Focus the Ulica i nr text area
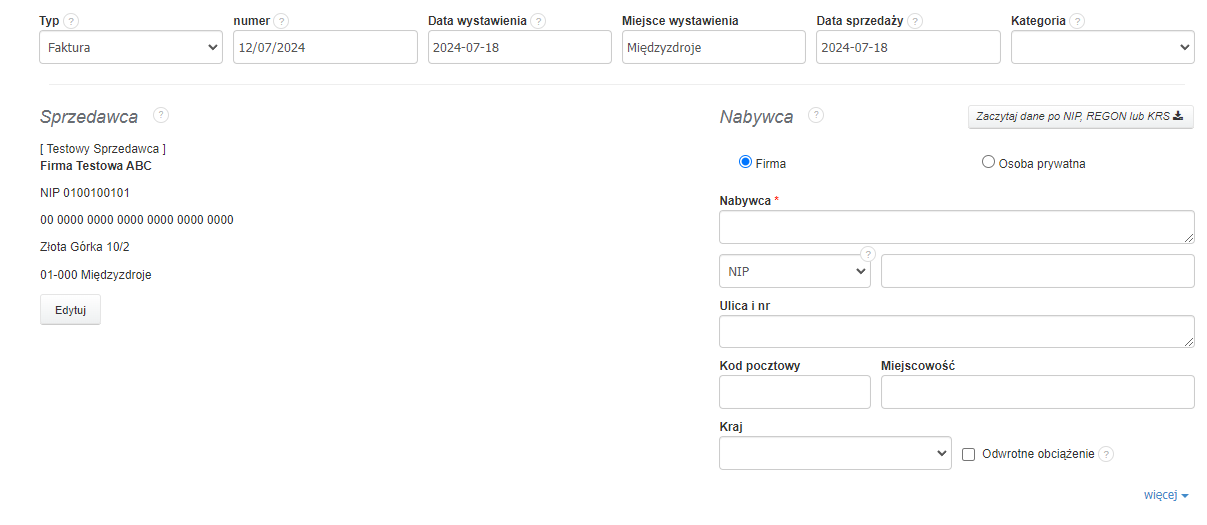The height and width of the screenshot is (525, 1207). (x=957, y=332)
